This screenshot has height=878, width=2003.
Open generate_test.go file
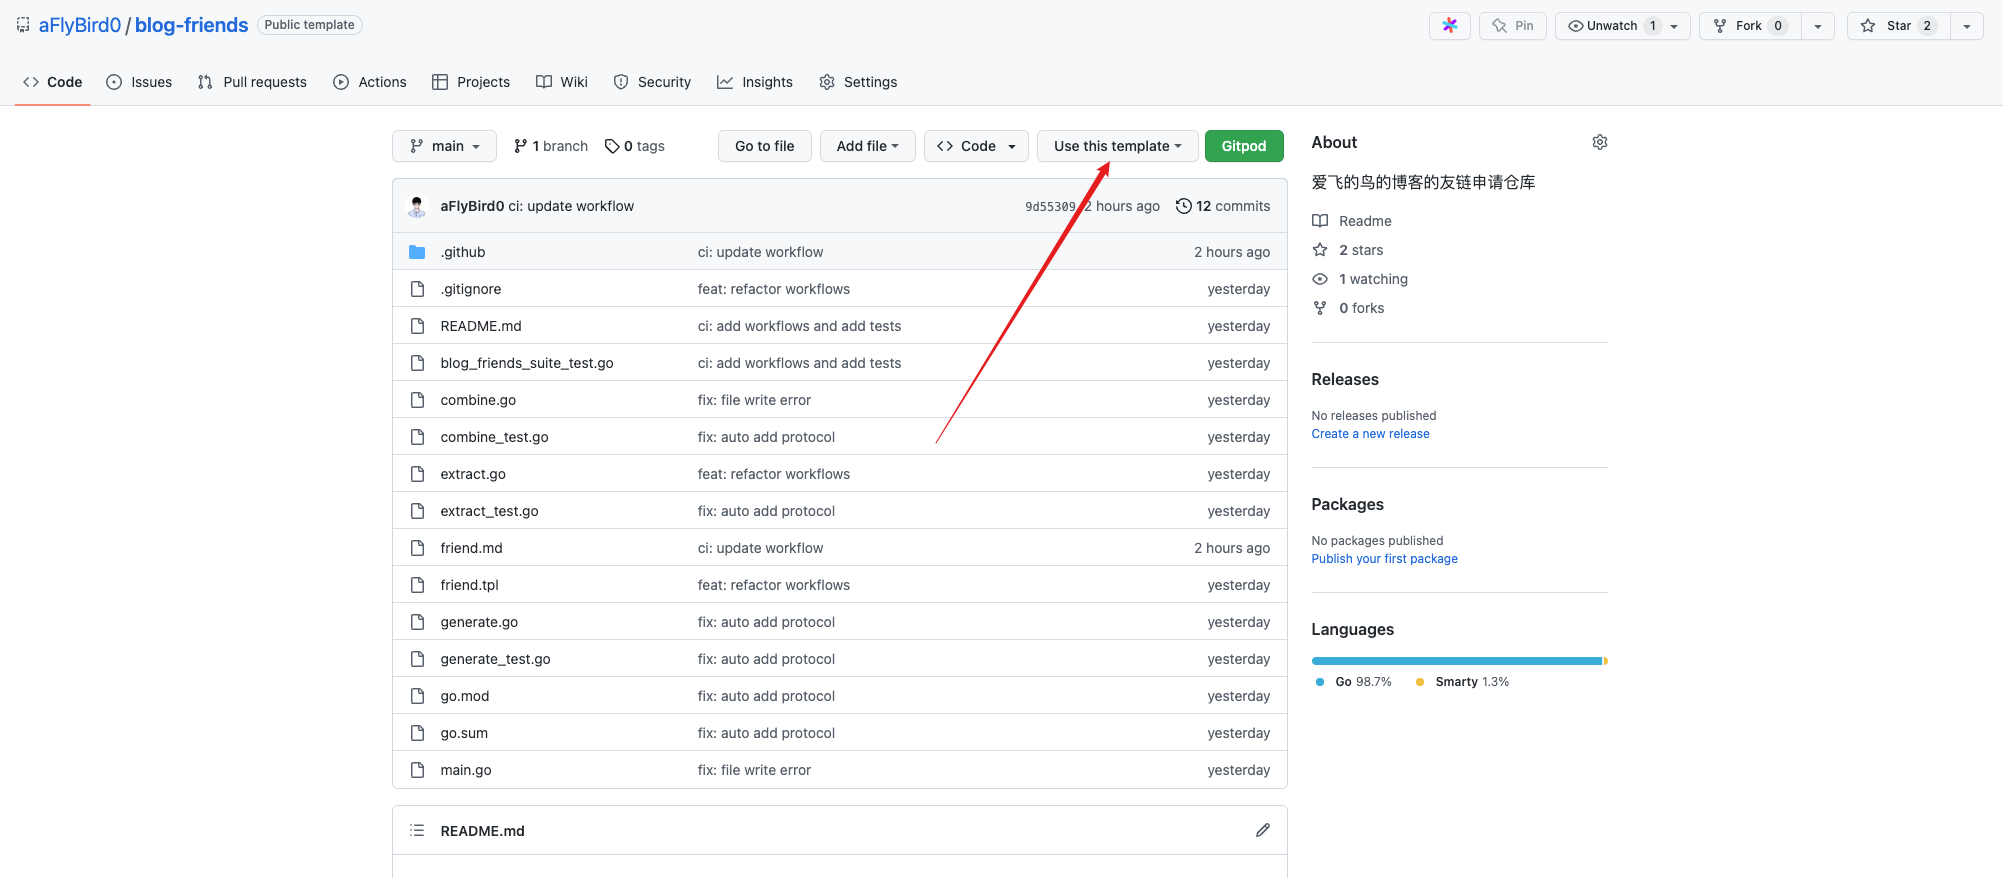click(x=495, y=659)
